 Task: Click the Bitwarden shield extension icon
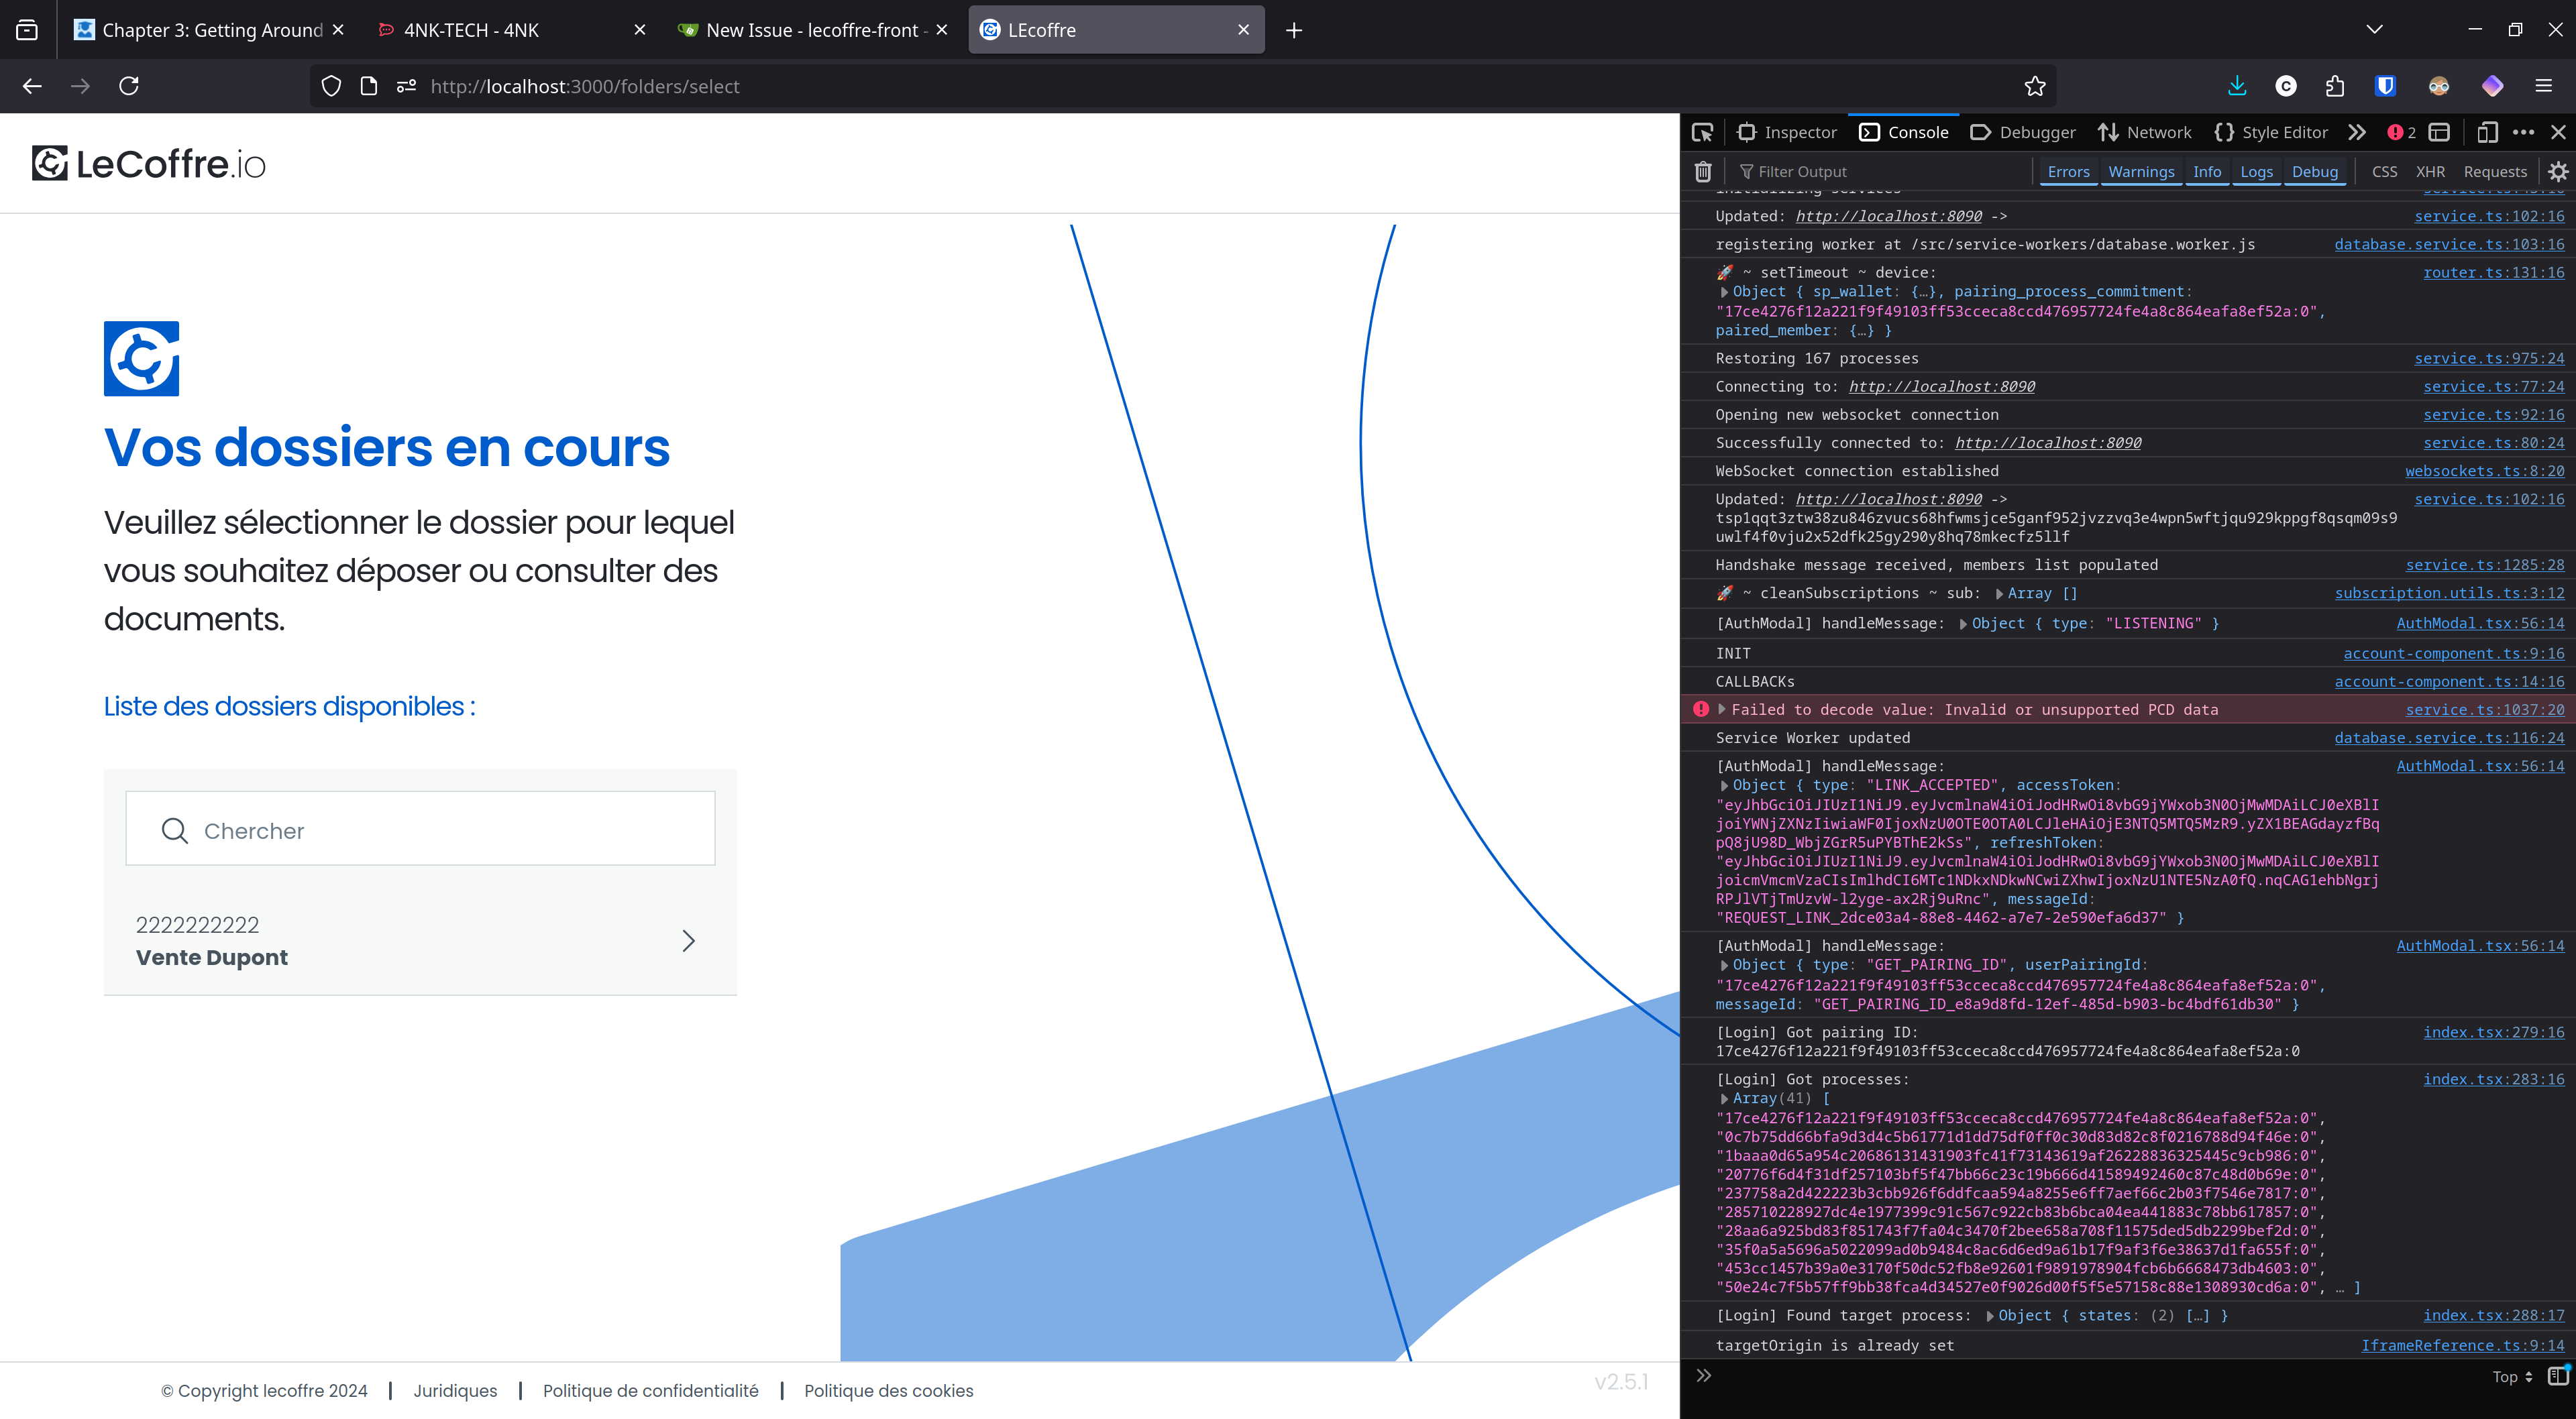point(2385,86)
